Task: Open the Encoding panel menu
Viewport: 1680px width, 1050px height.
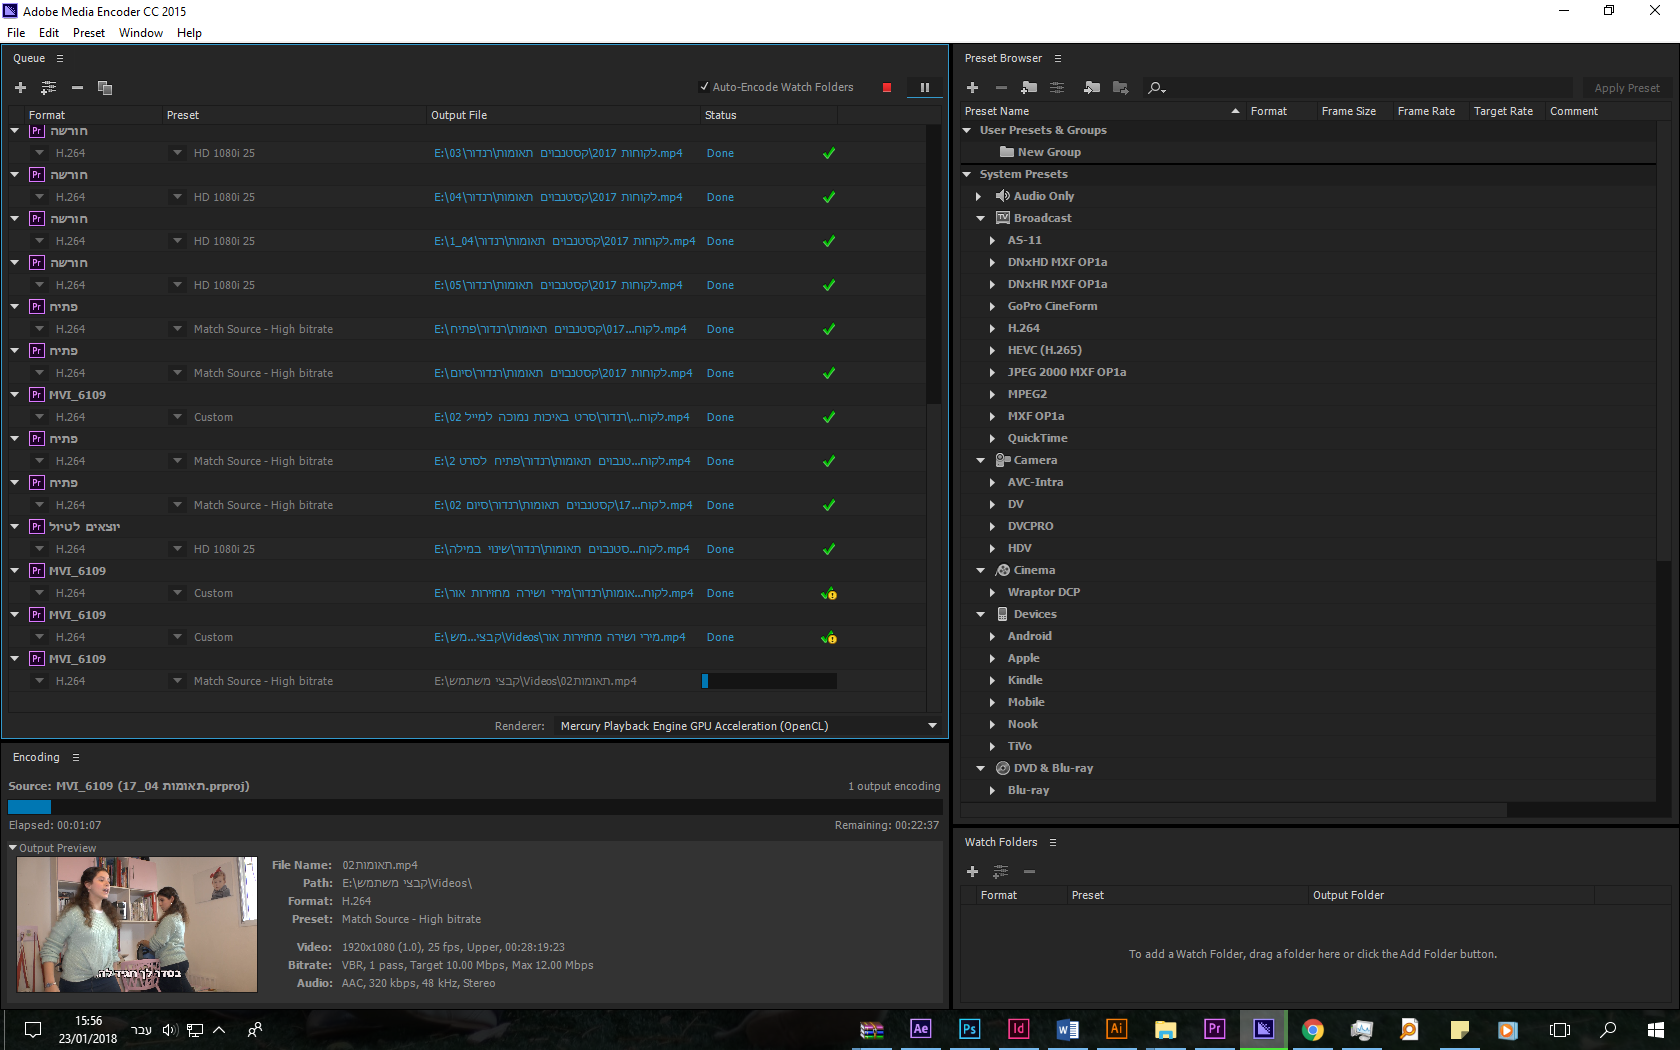Action: click(x=76, y=758)
